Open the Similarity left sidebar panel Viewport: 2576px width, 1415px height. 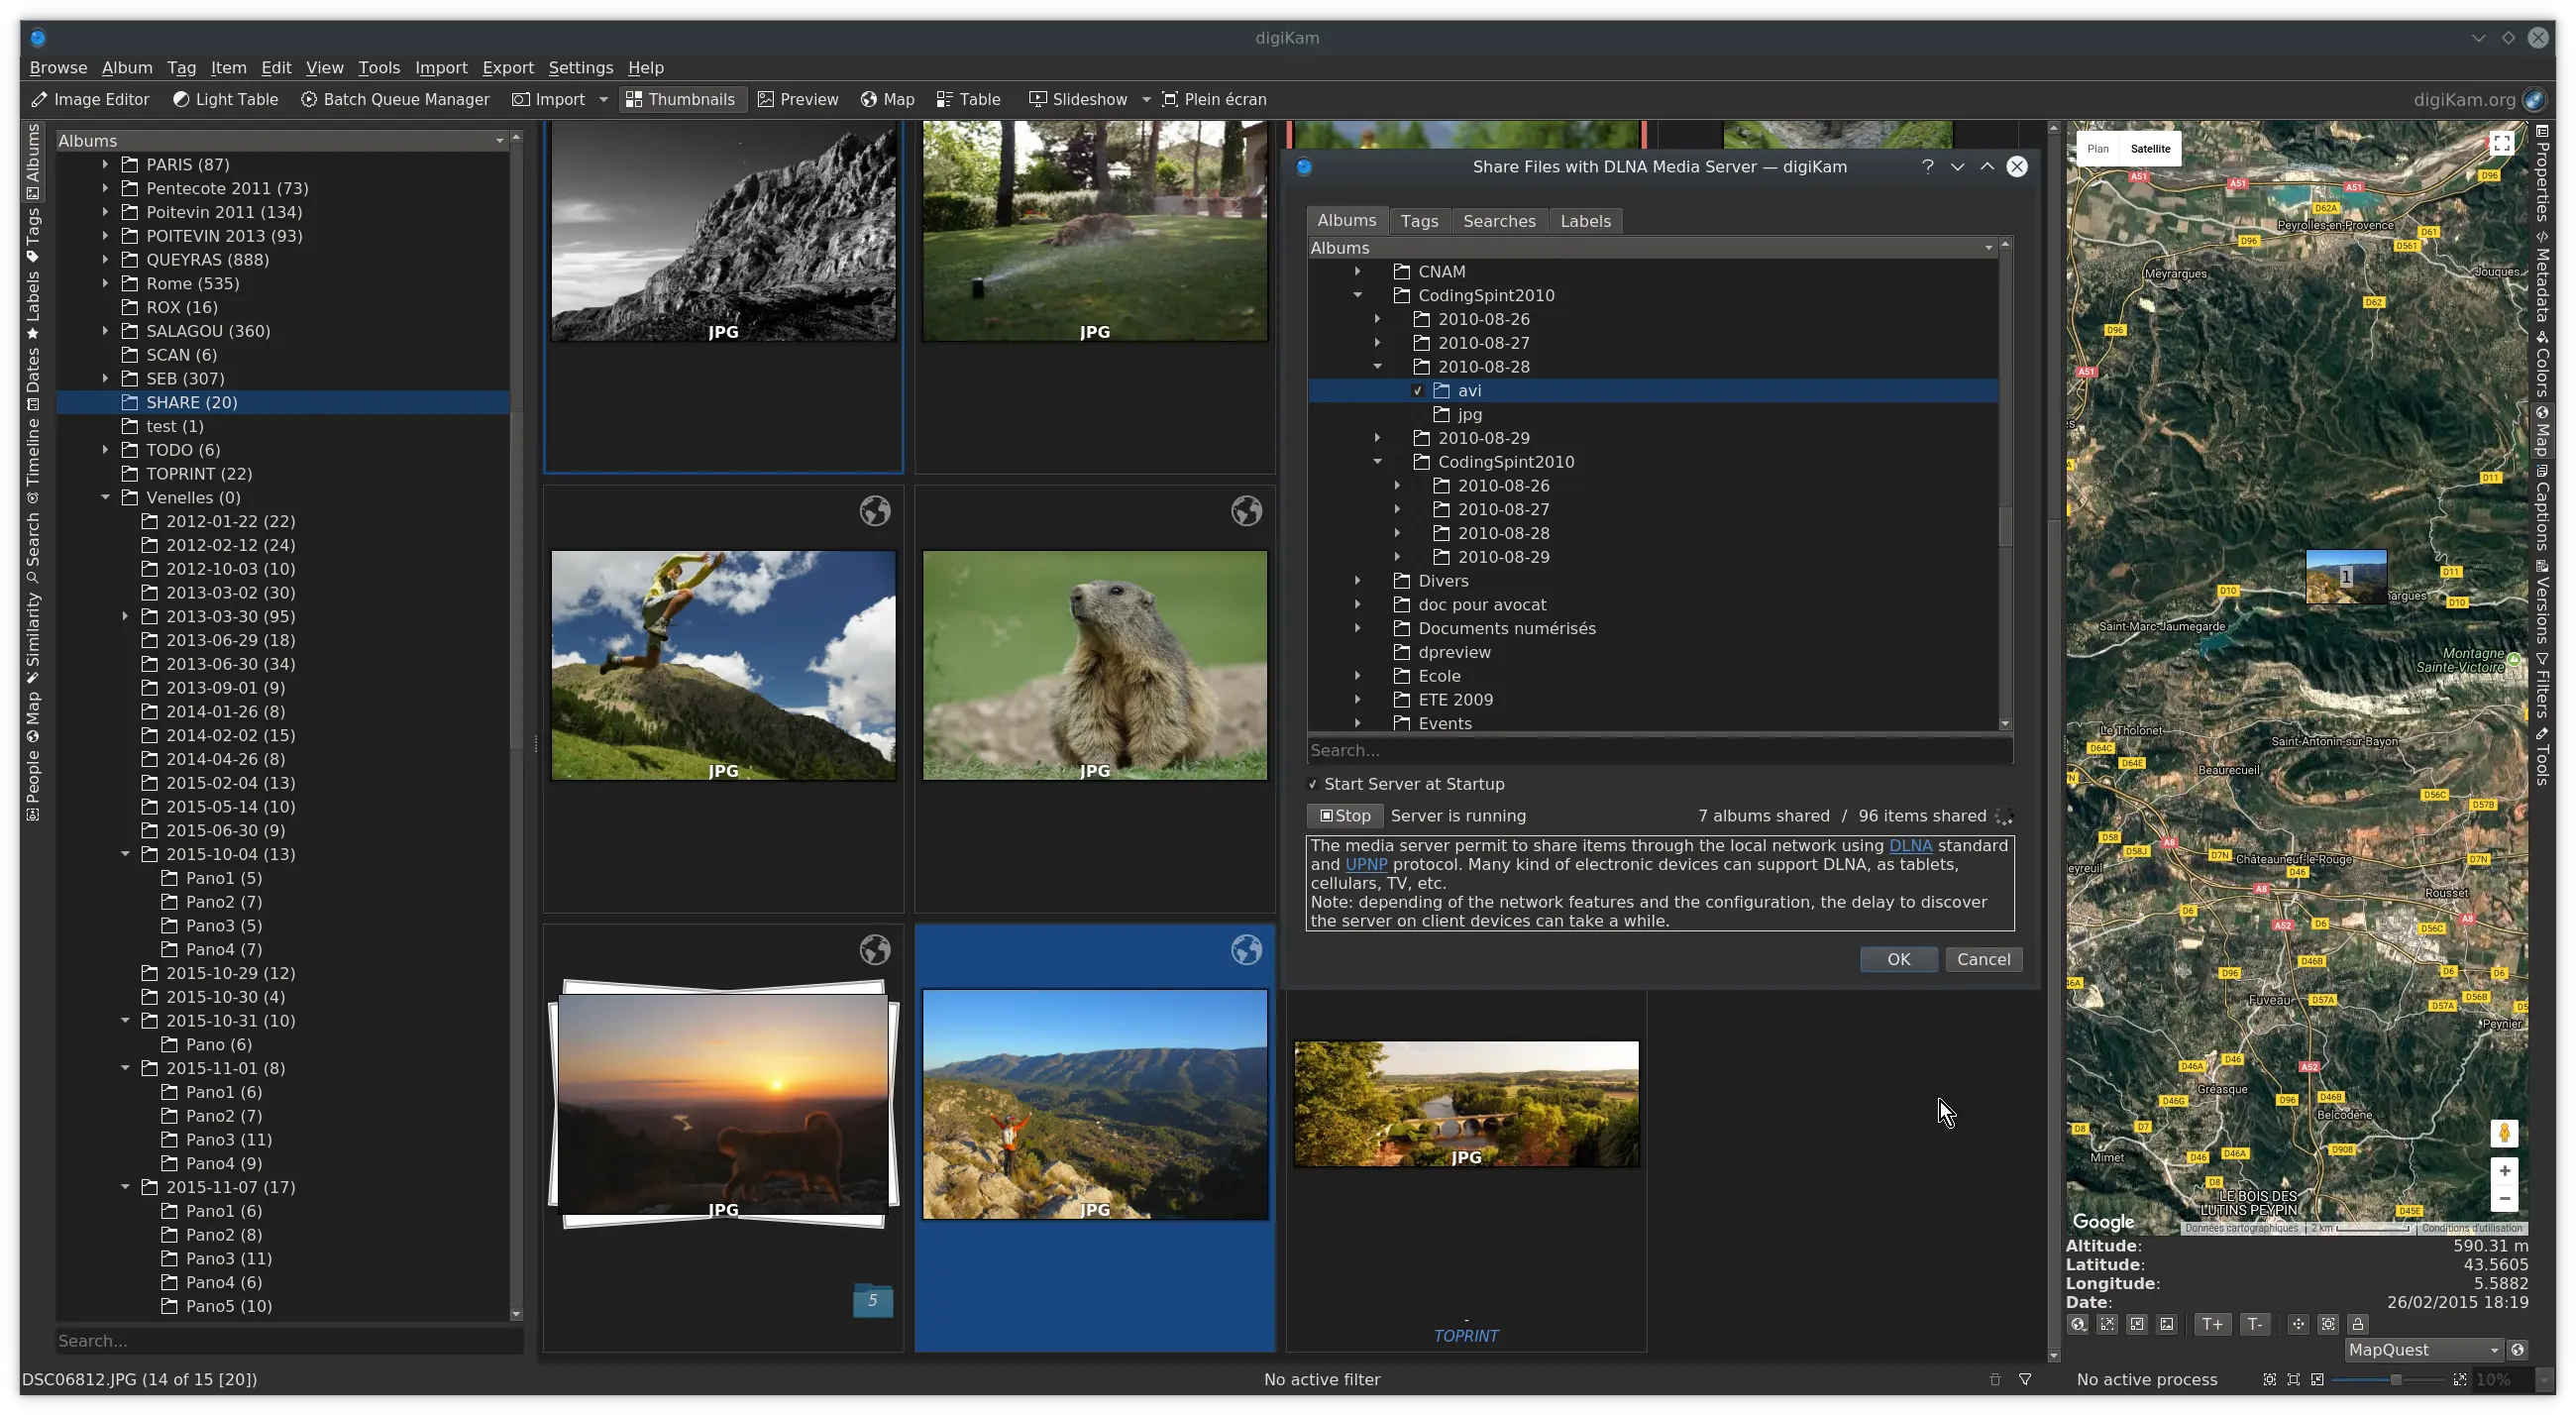point(33,638)
